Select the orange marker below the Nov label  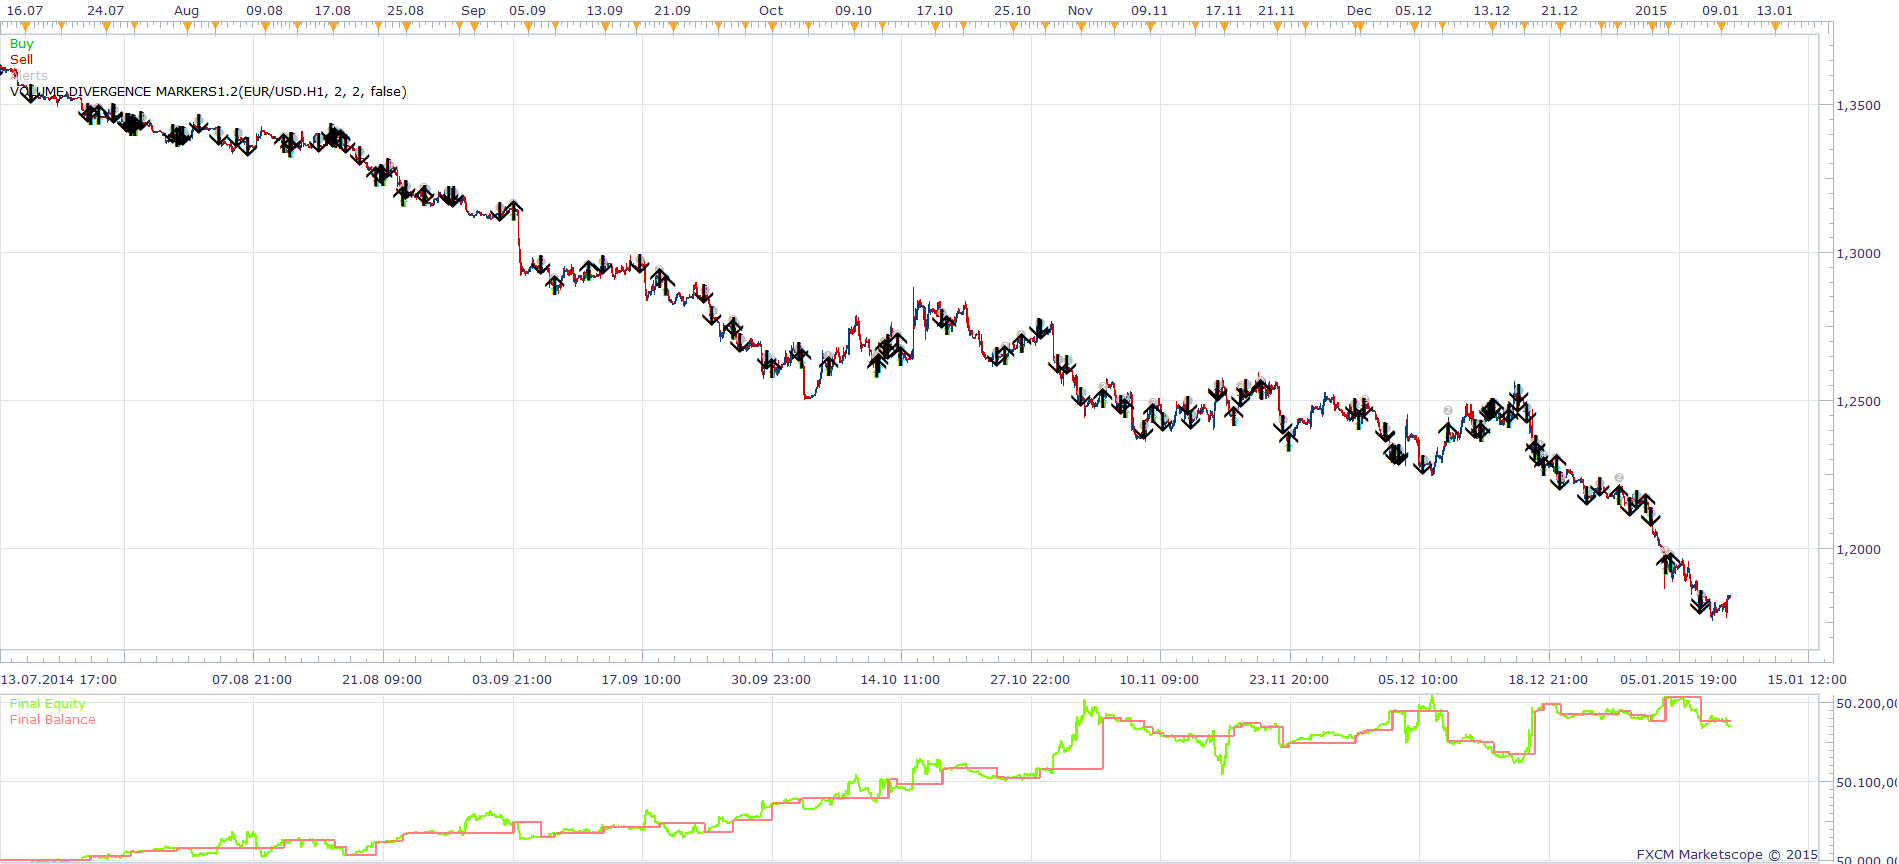[x=1081, y=27]
